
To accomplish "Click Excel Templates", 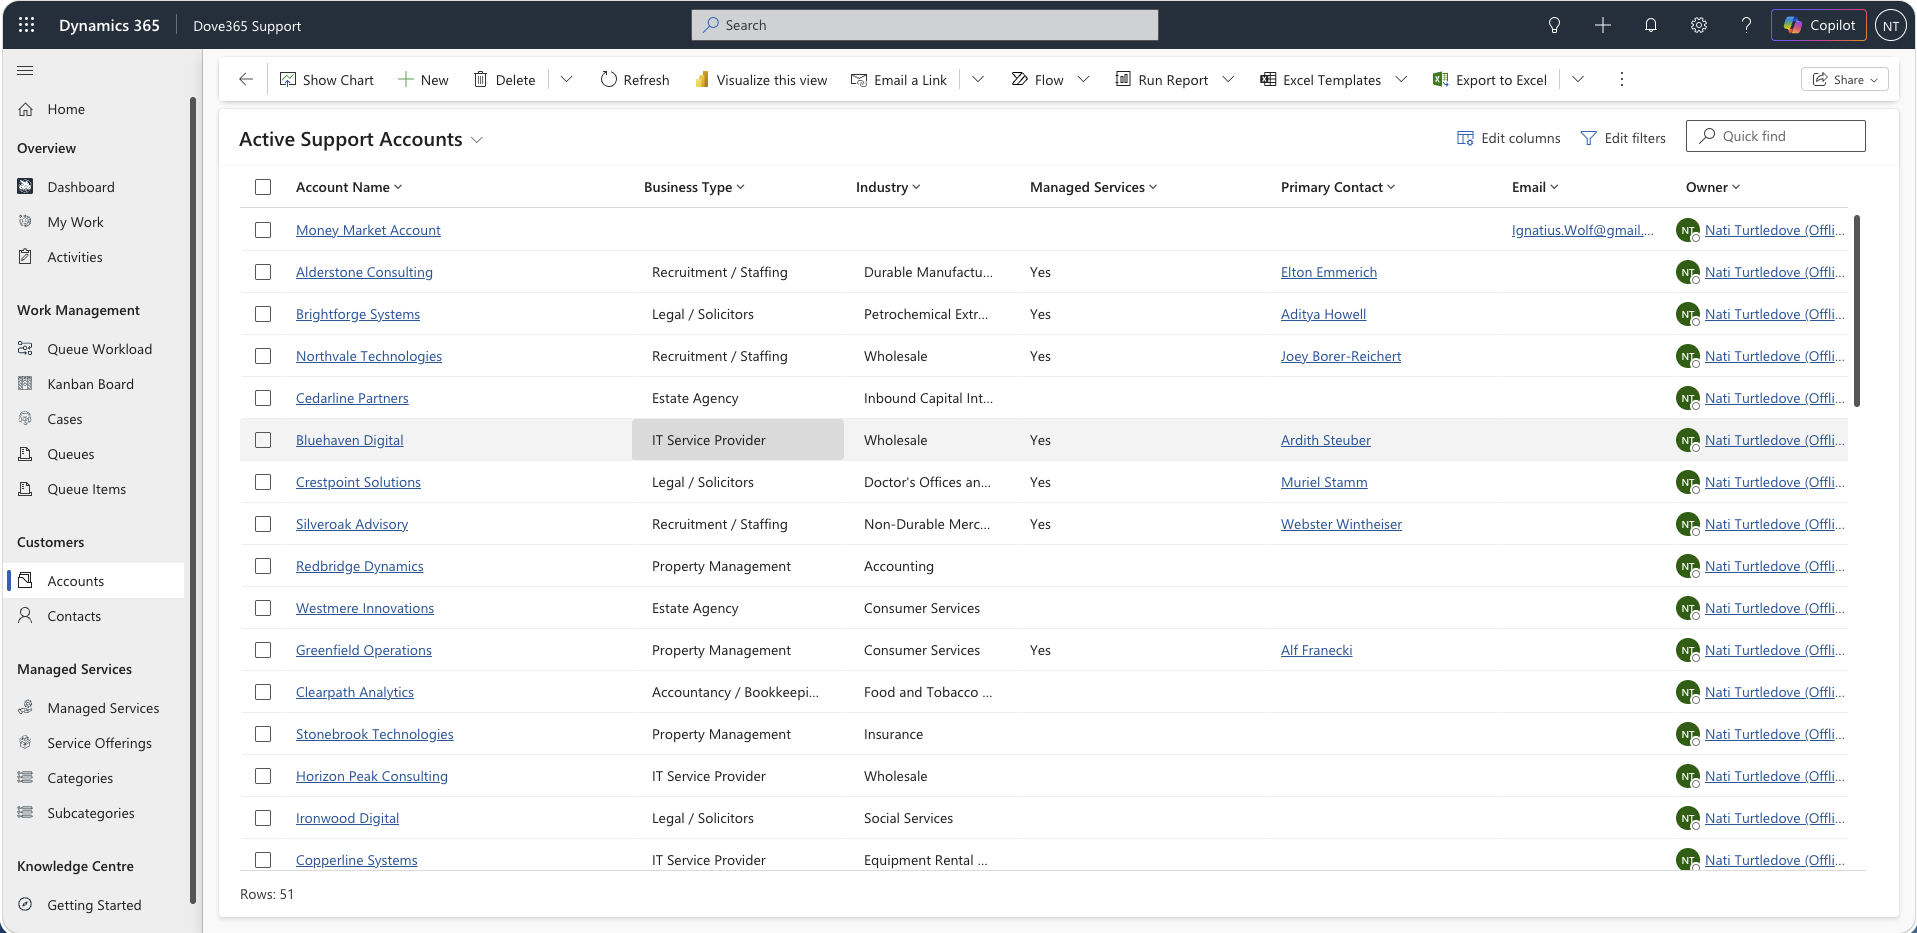I will (1320, 80).
